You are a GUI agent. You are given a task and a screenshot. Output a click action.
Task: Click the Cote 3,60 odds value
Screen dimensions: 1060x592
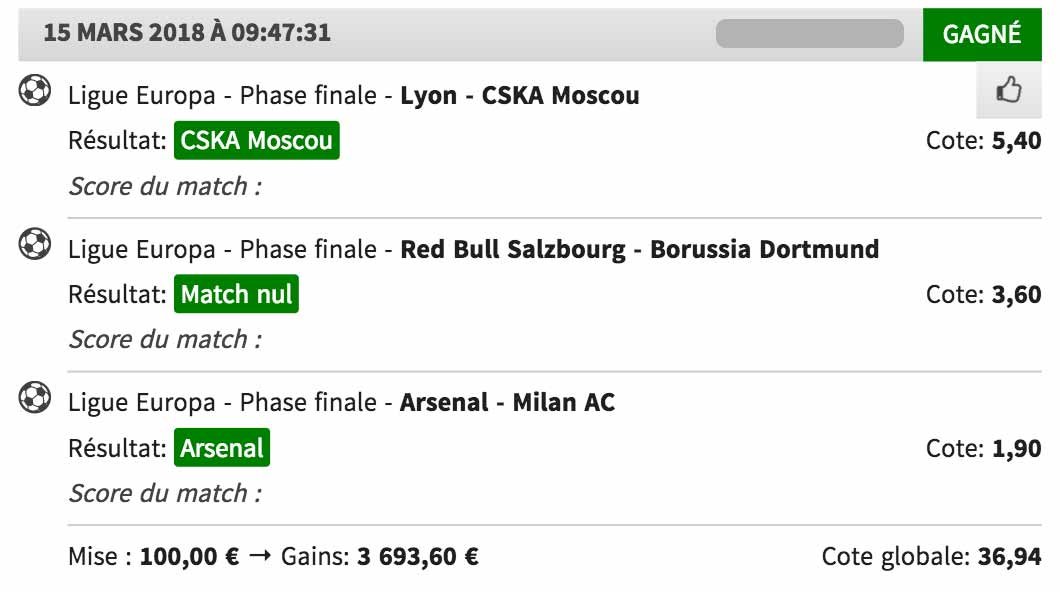pyautogui.click(x=1016, y=294)
